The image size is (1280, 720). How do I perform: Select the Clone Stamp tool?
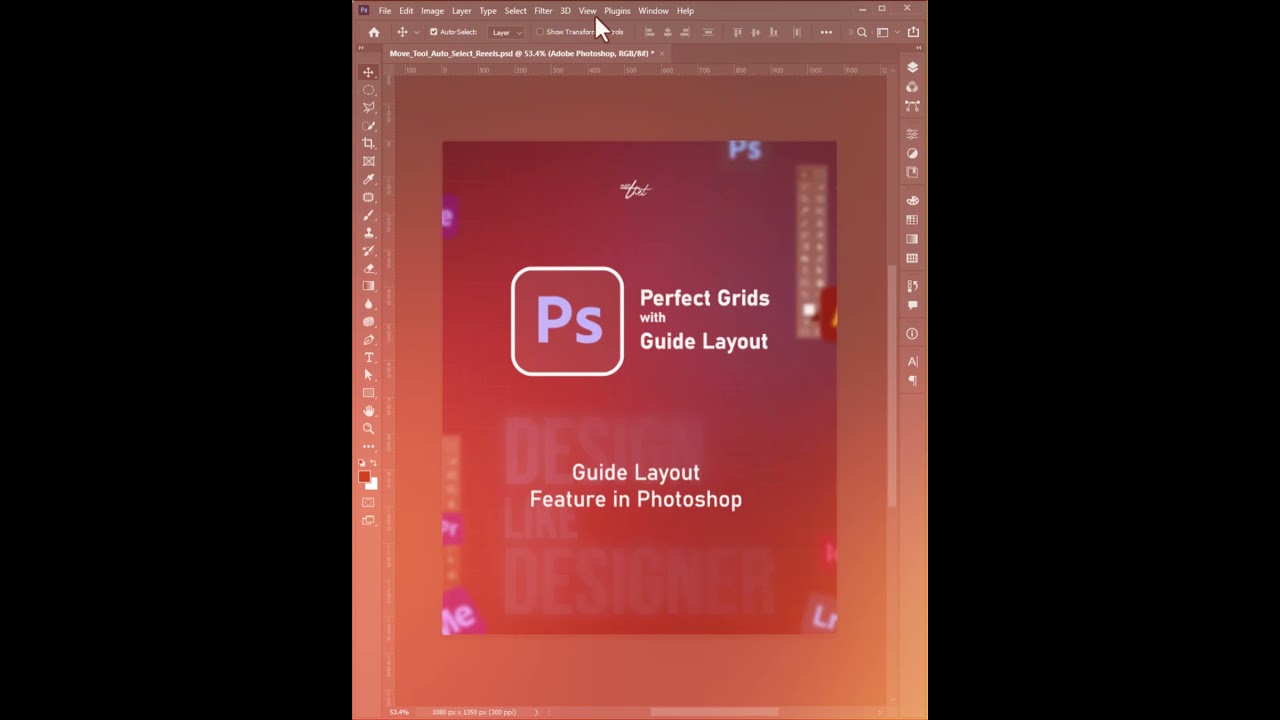click(x=368, y=232)
